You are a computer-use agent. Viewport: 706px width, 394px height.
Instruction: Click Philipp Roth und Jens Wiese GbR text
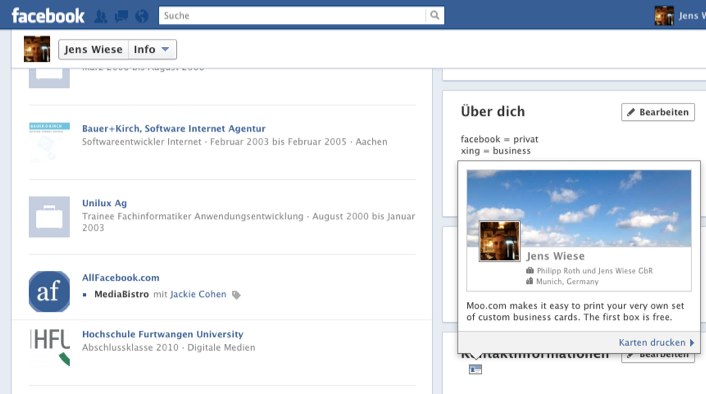pyautogui.click(x=594, y=271)
